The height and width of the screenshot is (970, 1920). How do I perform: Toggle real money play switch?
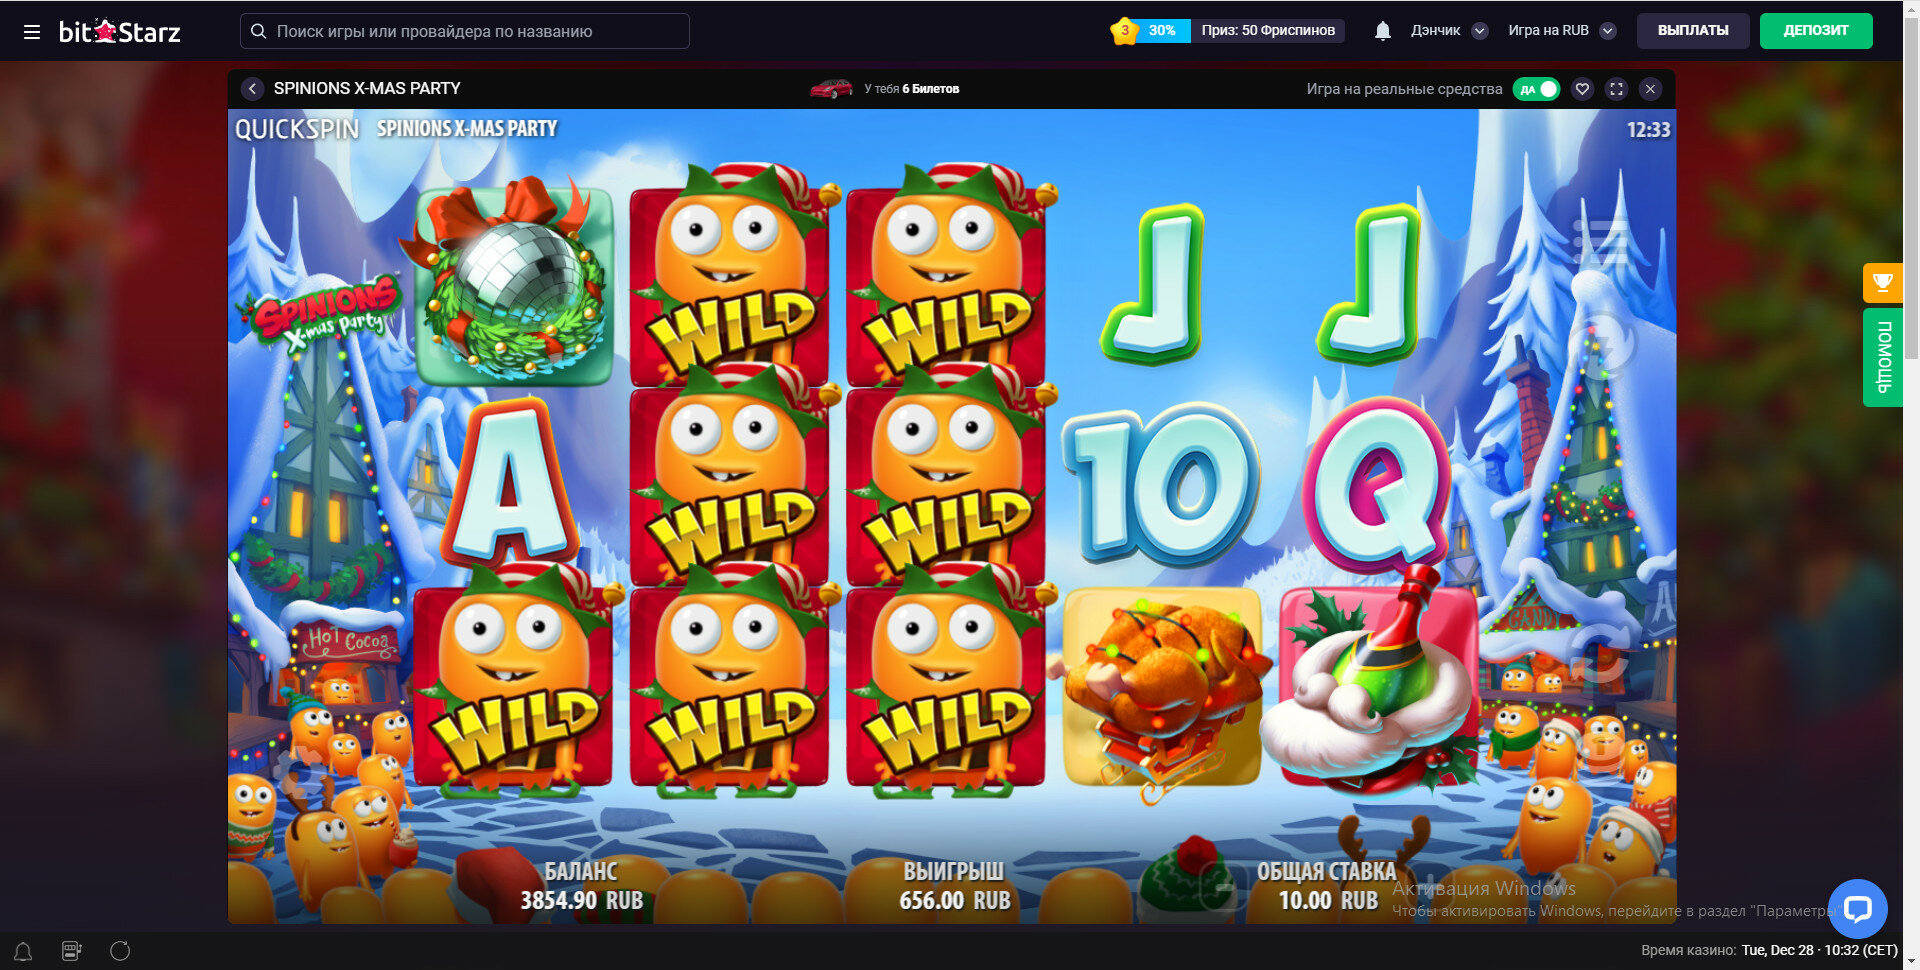(1536, 89)
